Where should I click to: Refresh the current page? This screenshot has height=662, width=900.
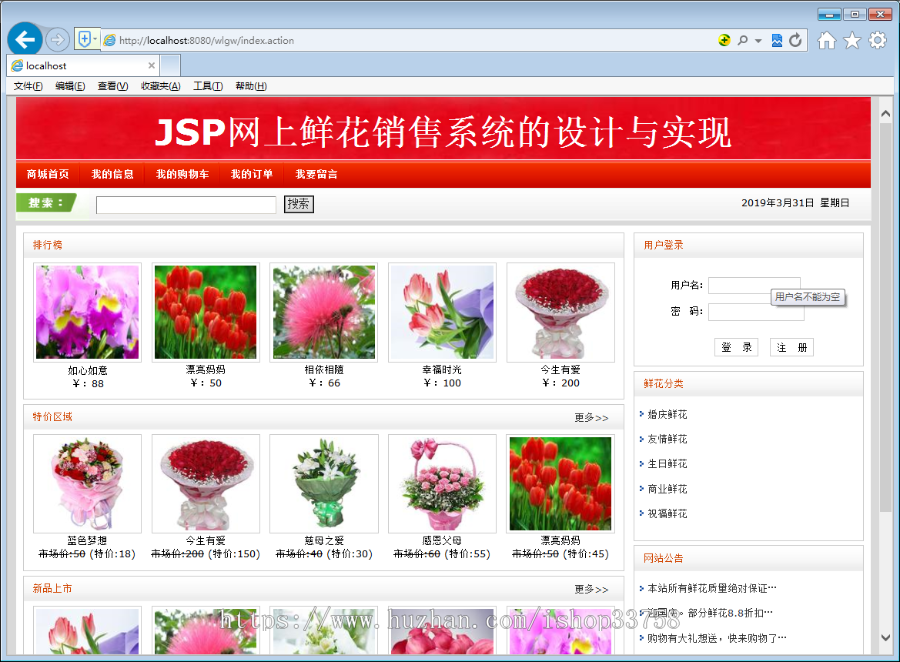click(794, 40)
